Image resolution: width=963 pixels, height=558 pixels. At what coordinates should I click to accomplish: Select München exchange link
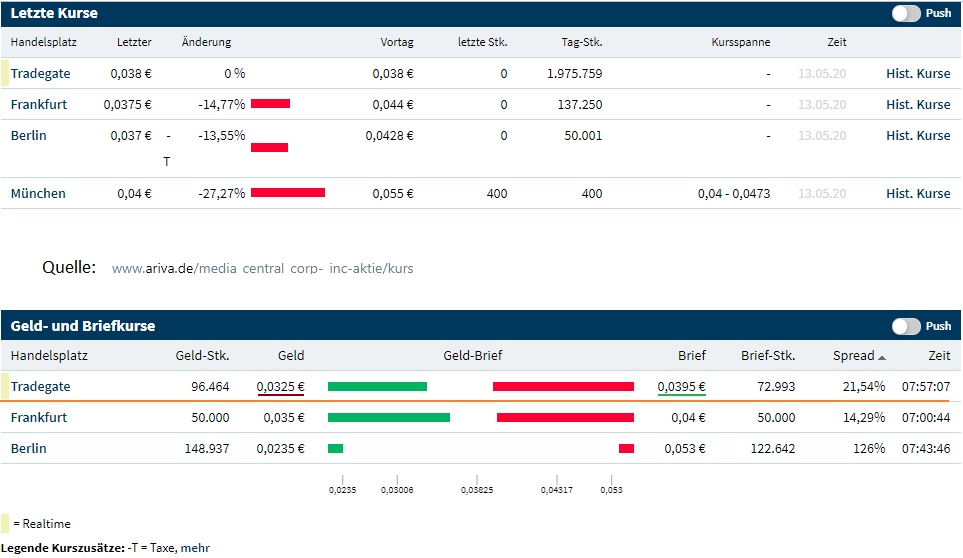point(38,193)
